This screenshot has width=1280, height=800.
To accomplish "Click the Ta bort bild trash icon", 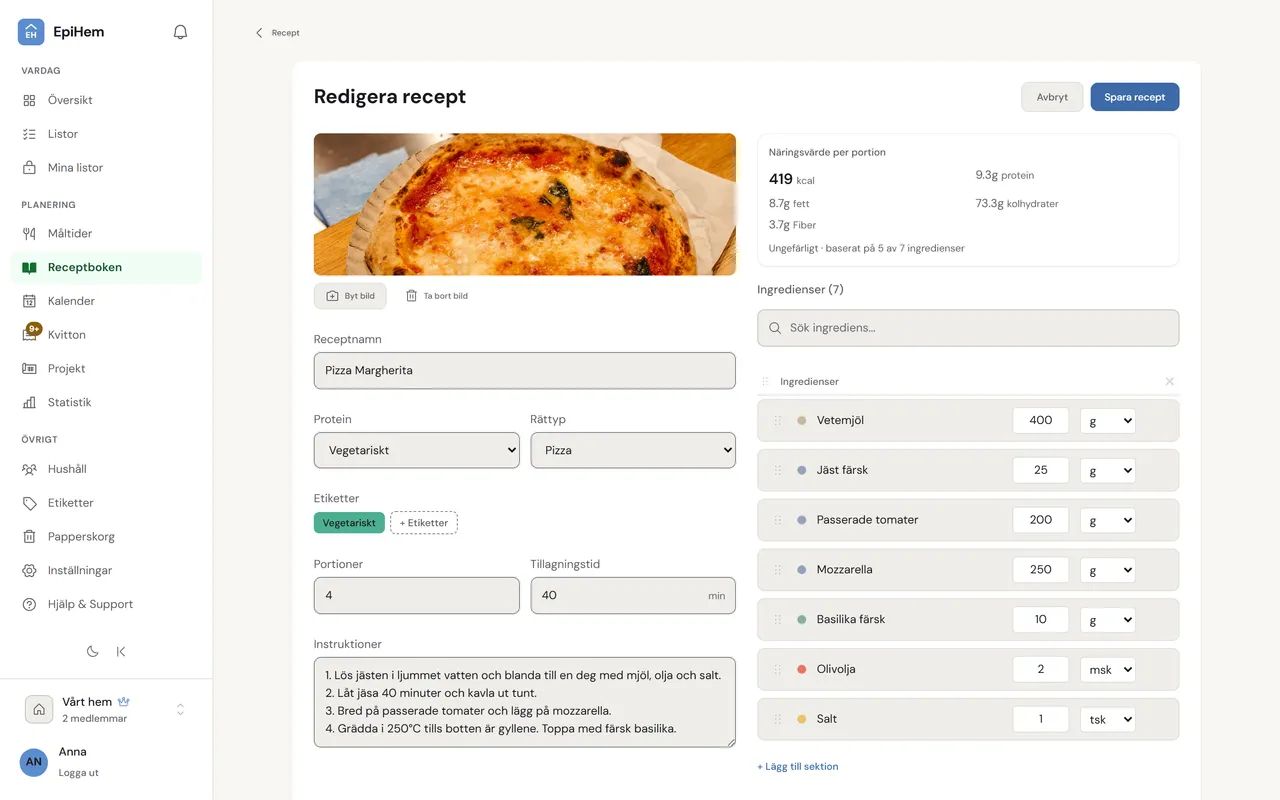I will tap(411, 296).
